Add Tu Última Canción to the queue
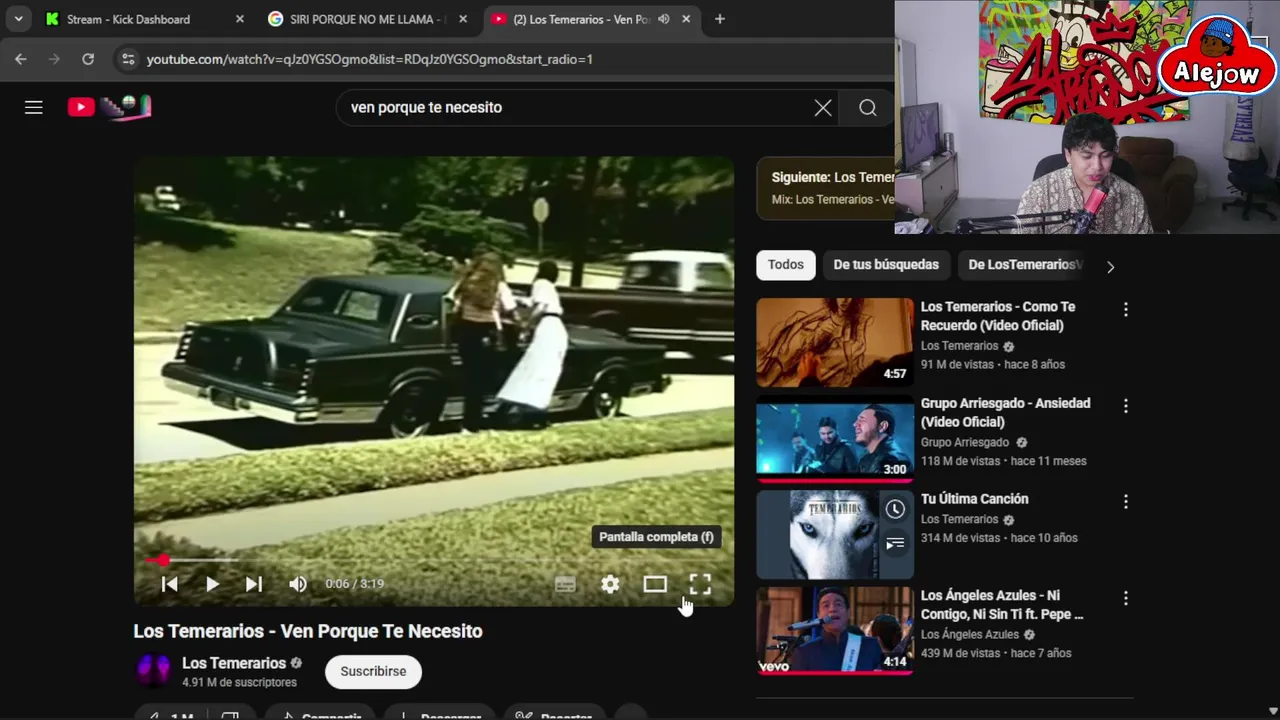 click(x=895, y=543)
